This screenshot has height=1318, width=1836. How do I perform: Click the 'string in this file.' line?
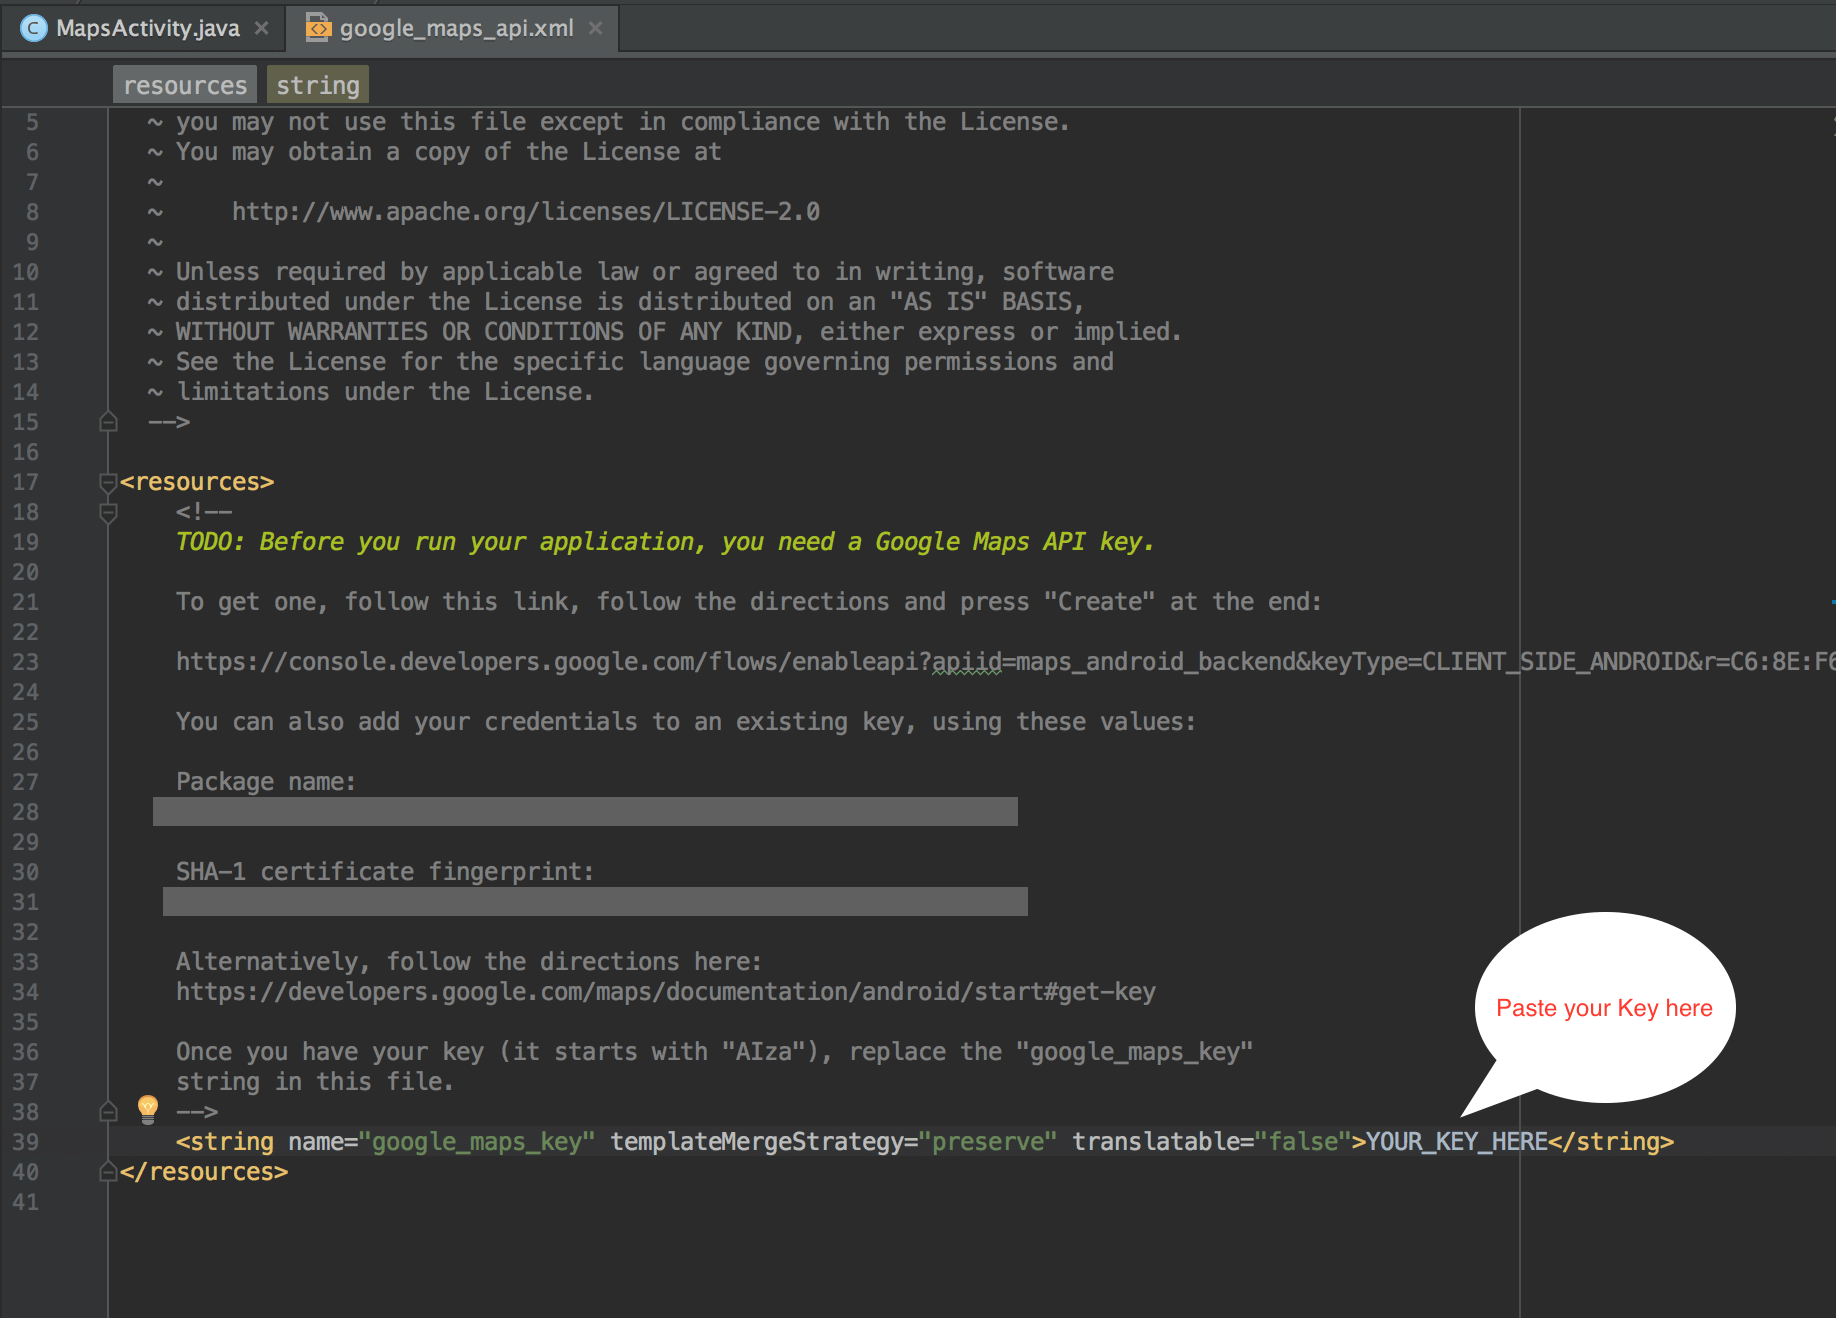[x=315, y=1082]
